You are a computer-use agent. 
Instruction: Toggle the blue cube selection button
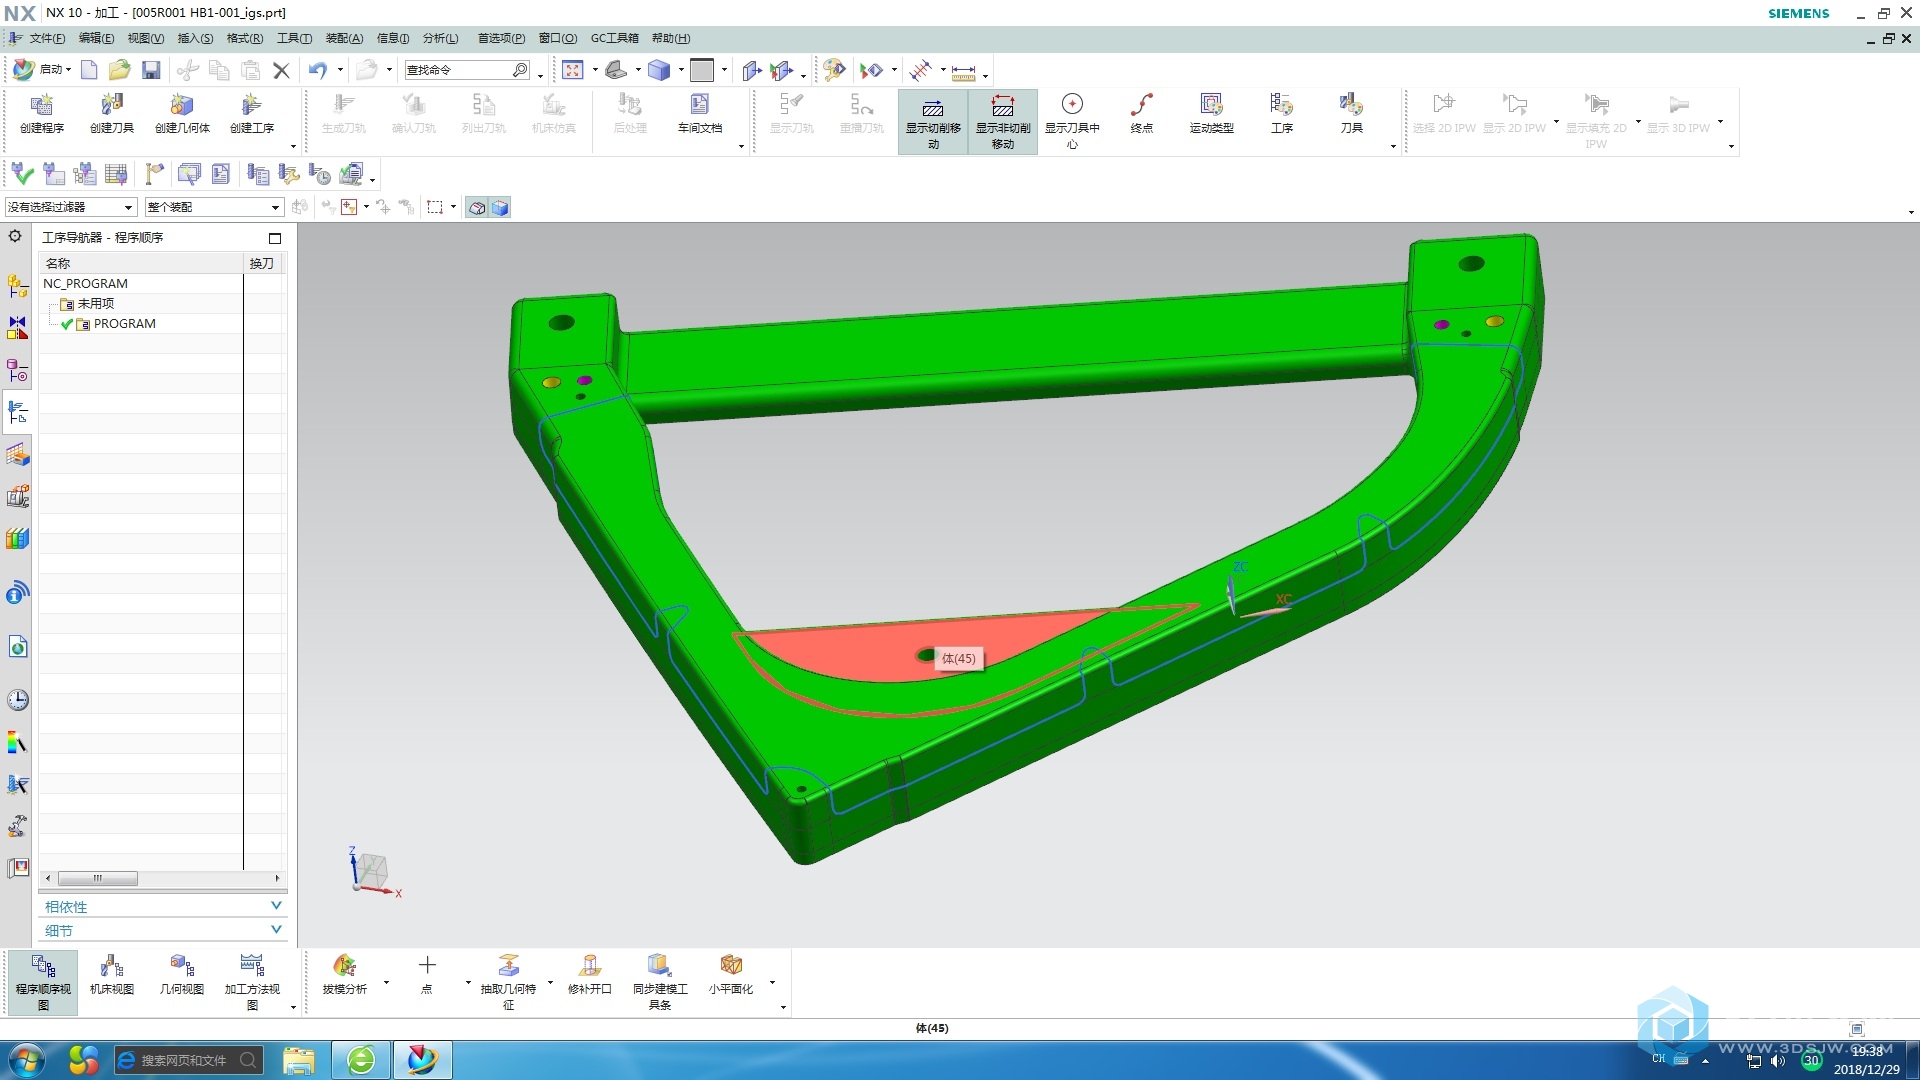[x=500, y=208]
